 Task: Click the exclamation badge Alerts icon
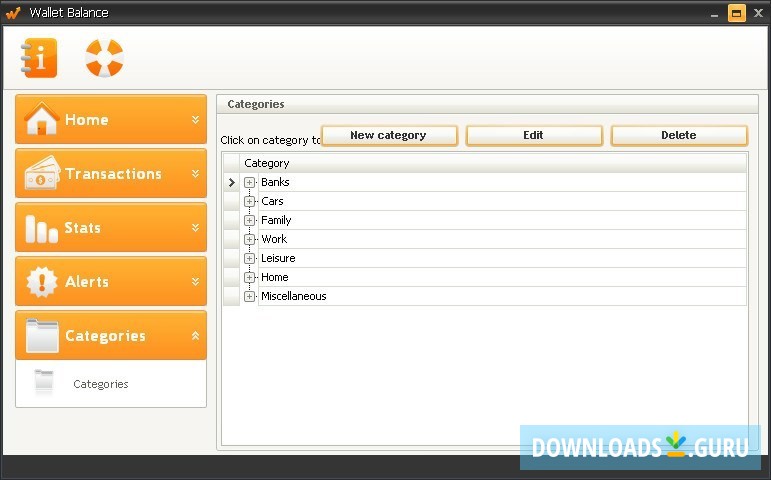click(x=42, y=282)
